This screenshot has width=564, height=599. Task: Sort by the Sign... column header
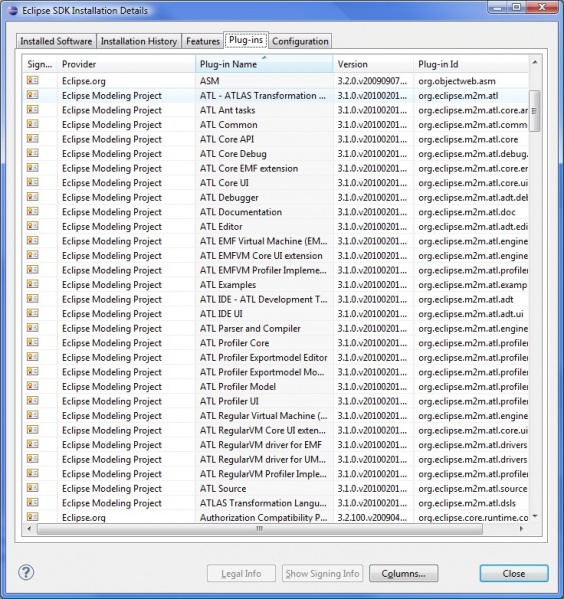[40, 64]
